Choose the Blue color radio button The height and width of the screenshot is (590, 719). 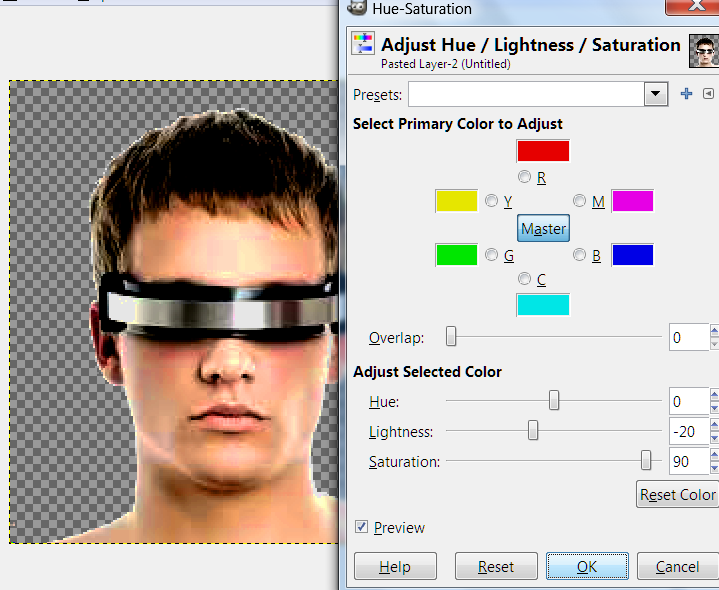click(x=580, y=255)
